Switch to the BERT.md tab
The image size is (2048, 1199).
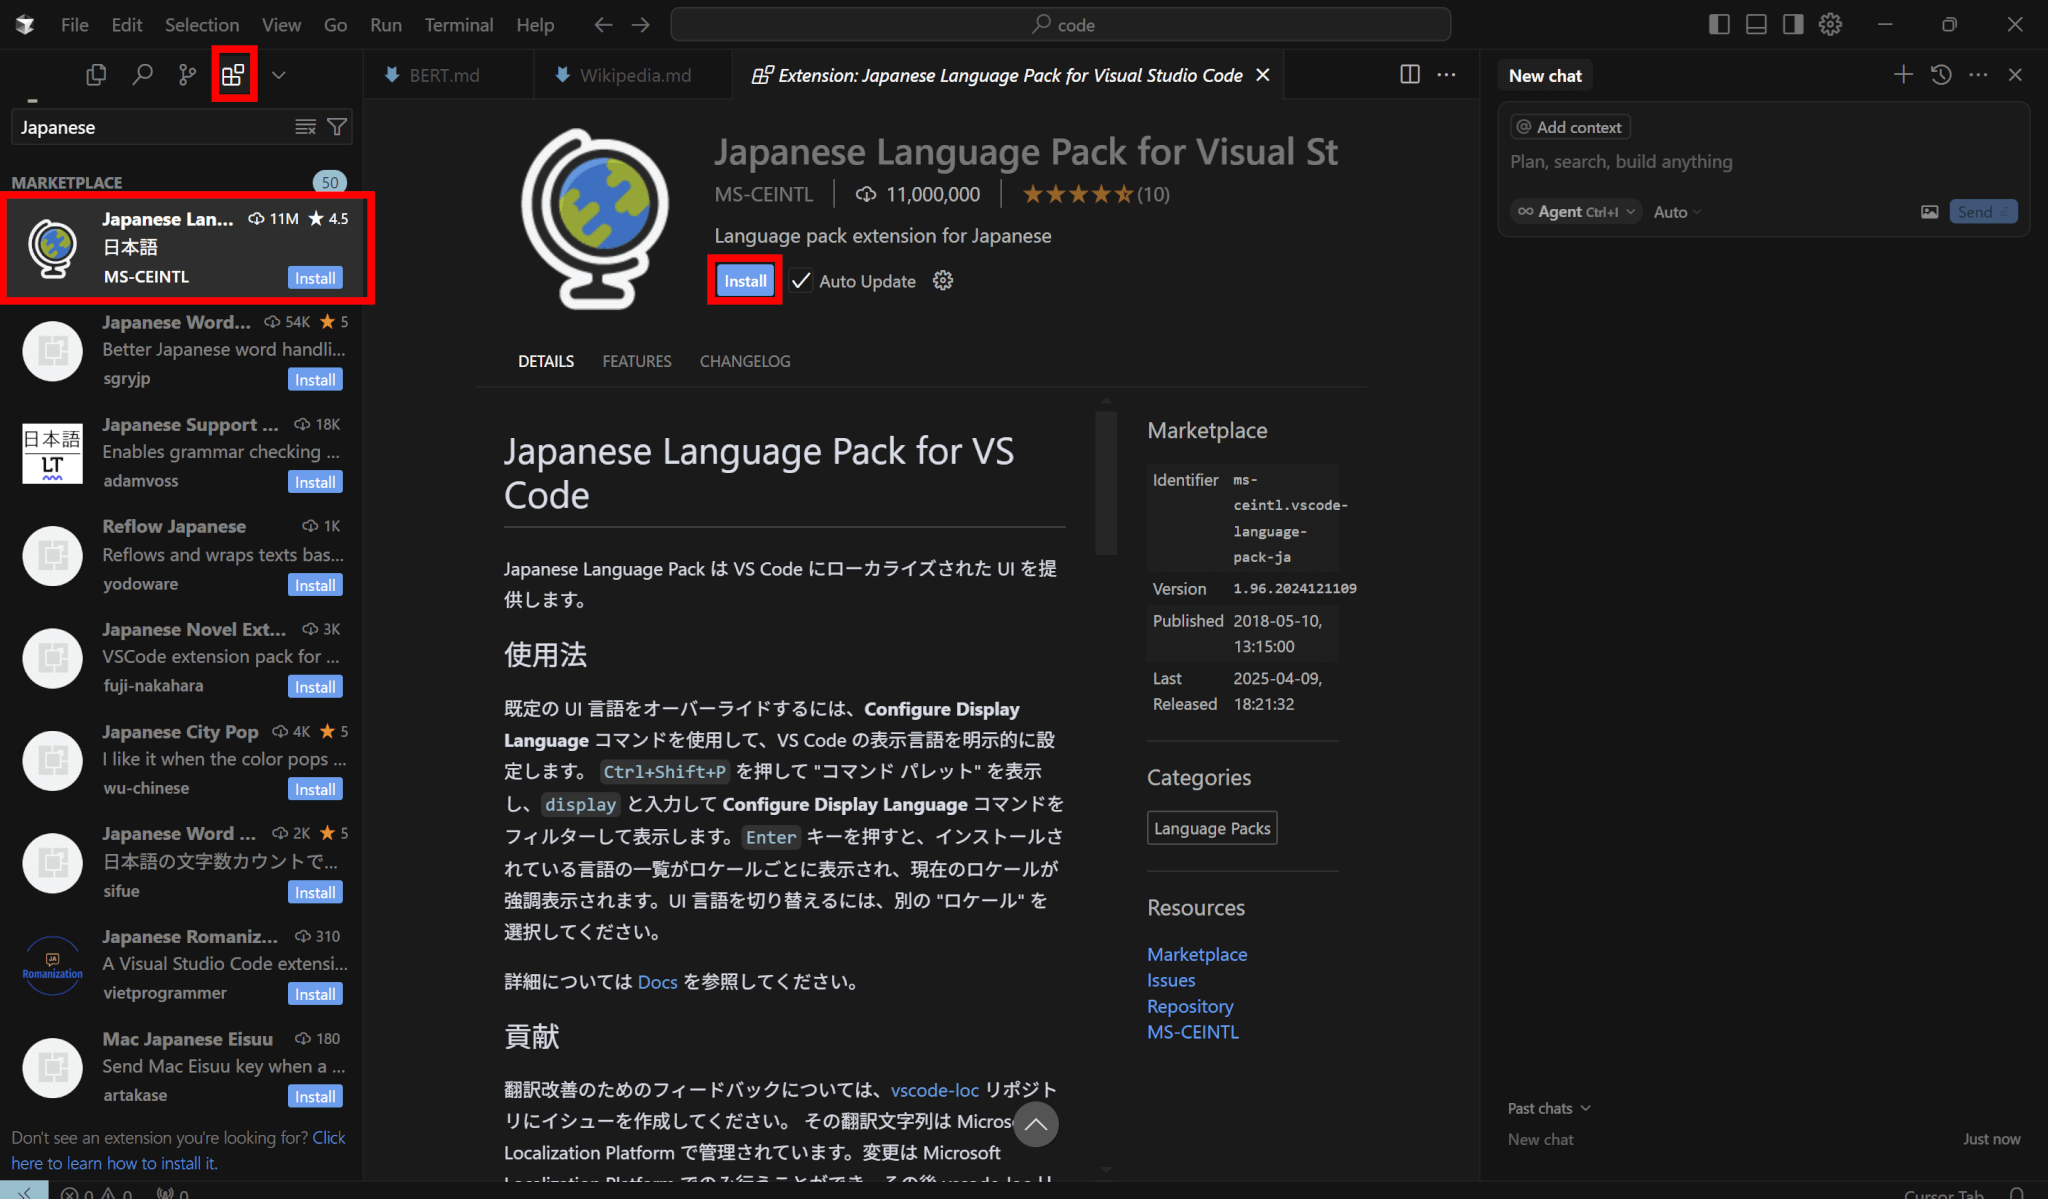click(444, 75)
